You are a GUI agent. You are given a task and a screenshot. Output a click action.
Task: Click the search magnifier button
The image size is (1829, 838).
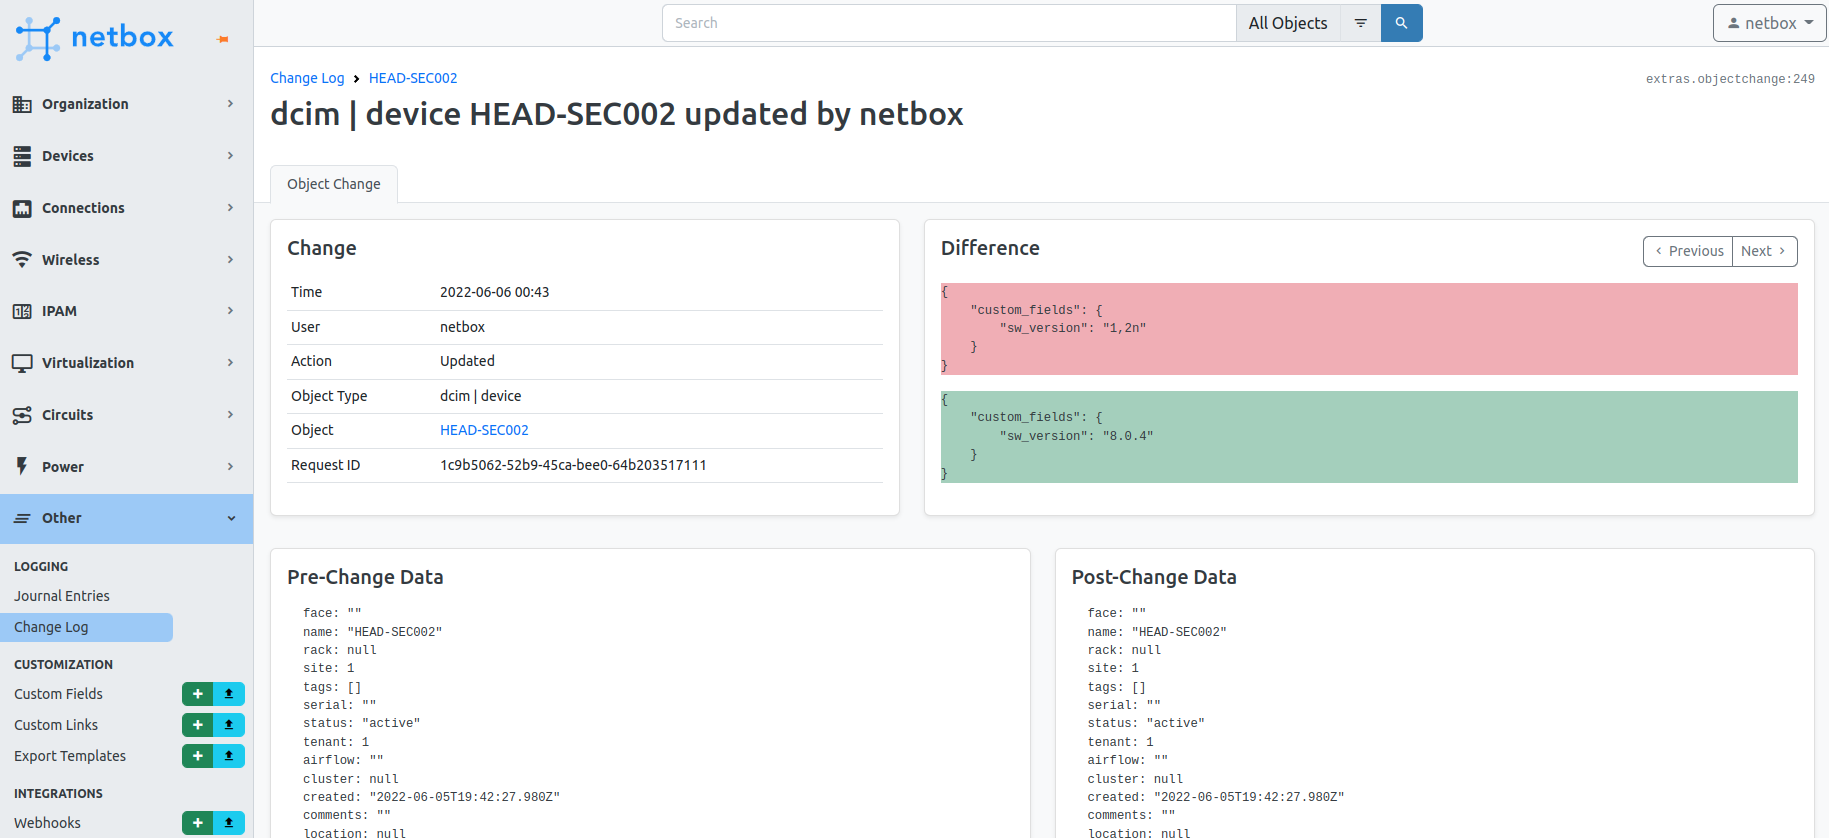[x=1401, y=23]
